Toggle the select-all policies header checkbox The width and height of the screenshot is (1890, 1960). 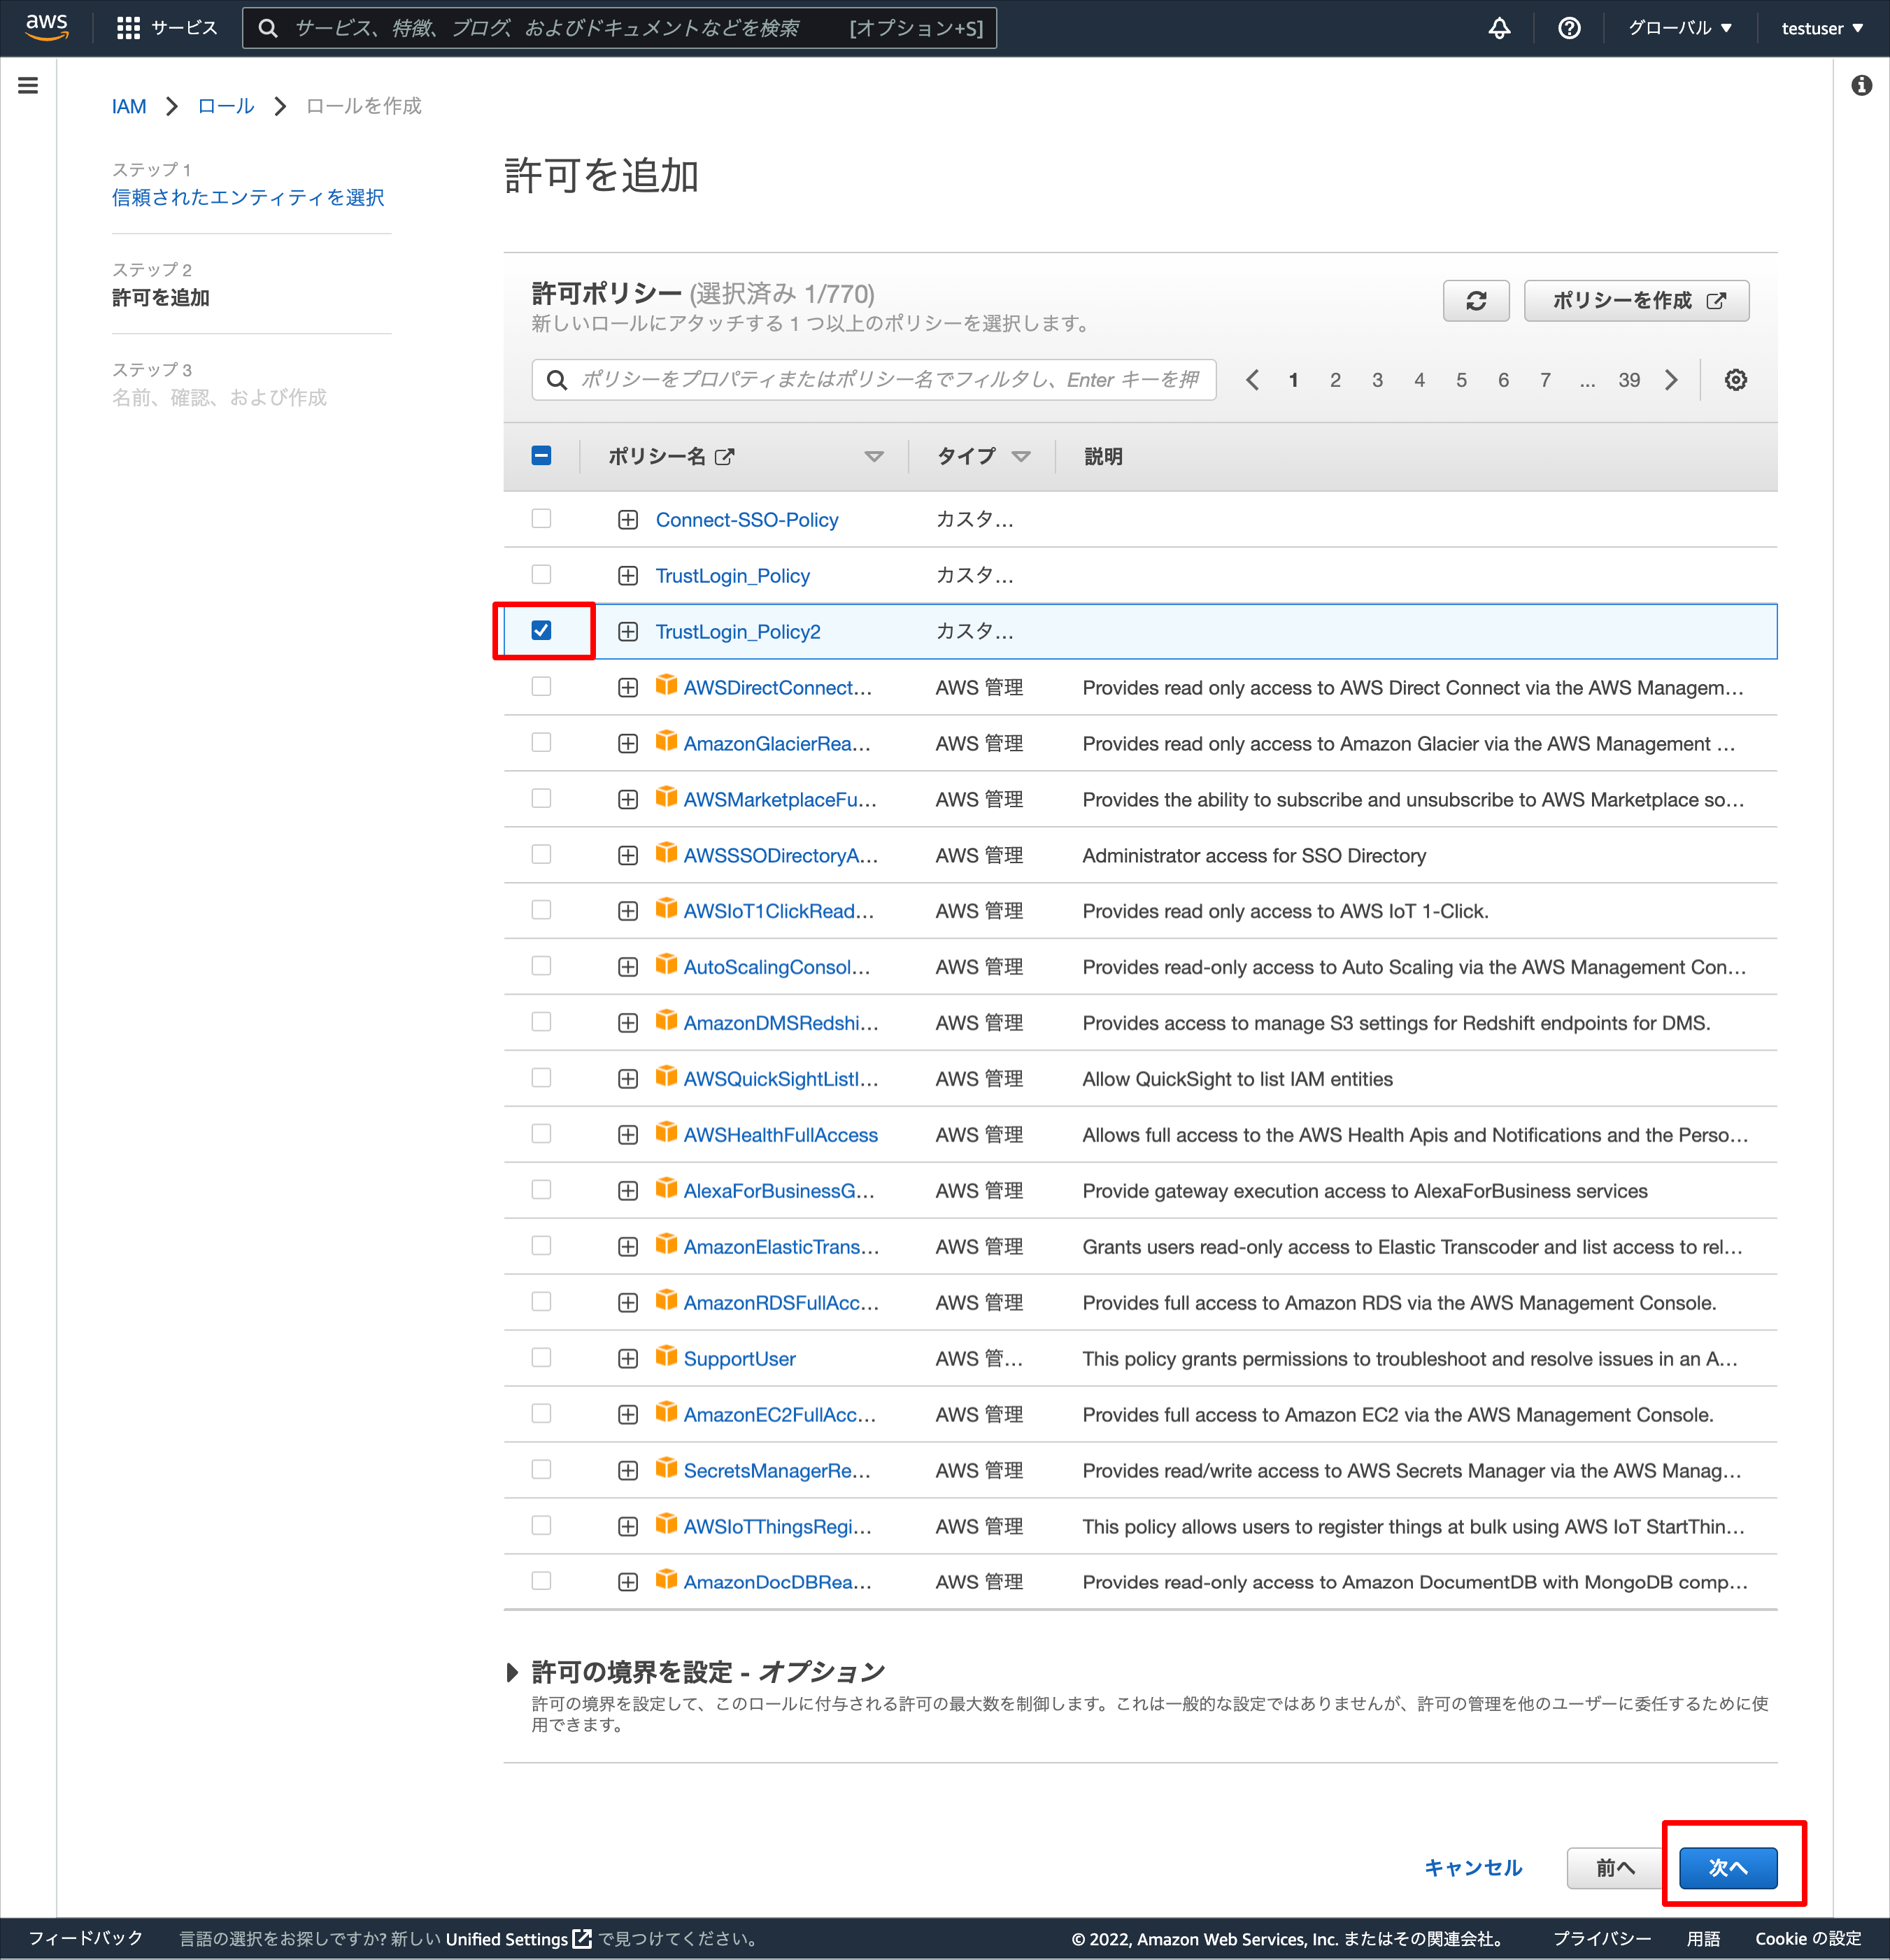coord(541,456)
